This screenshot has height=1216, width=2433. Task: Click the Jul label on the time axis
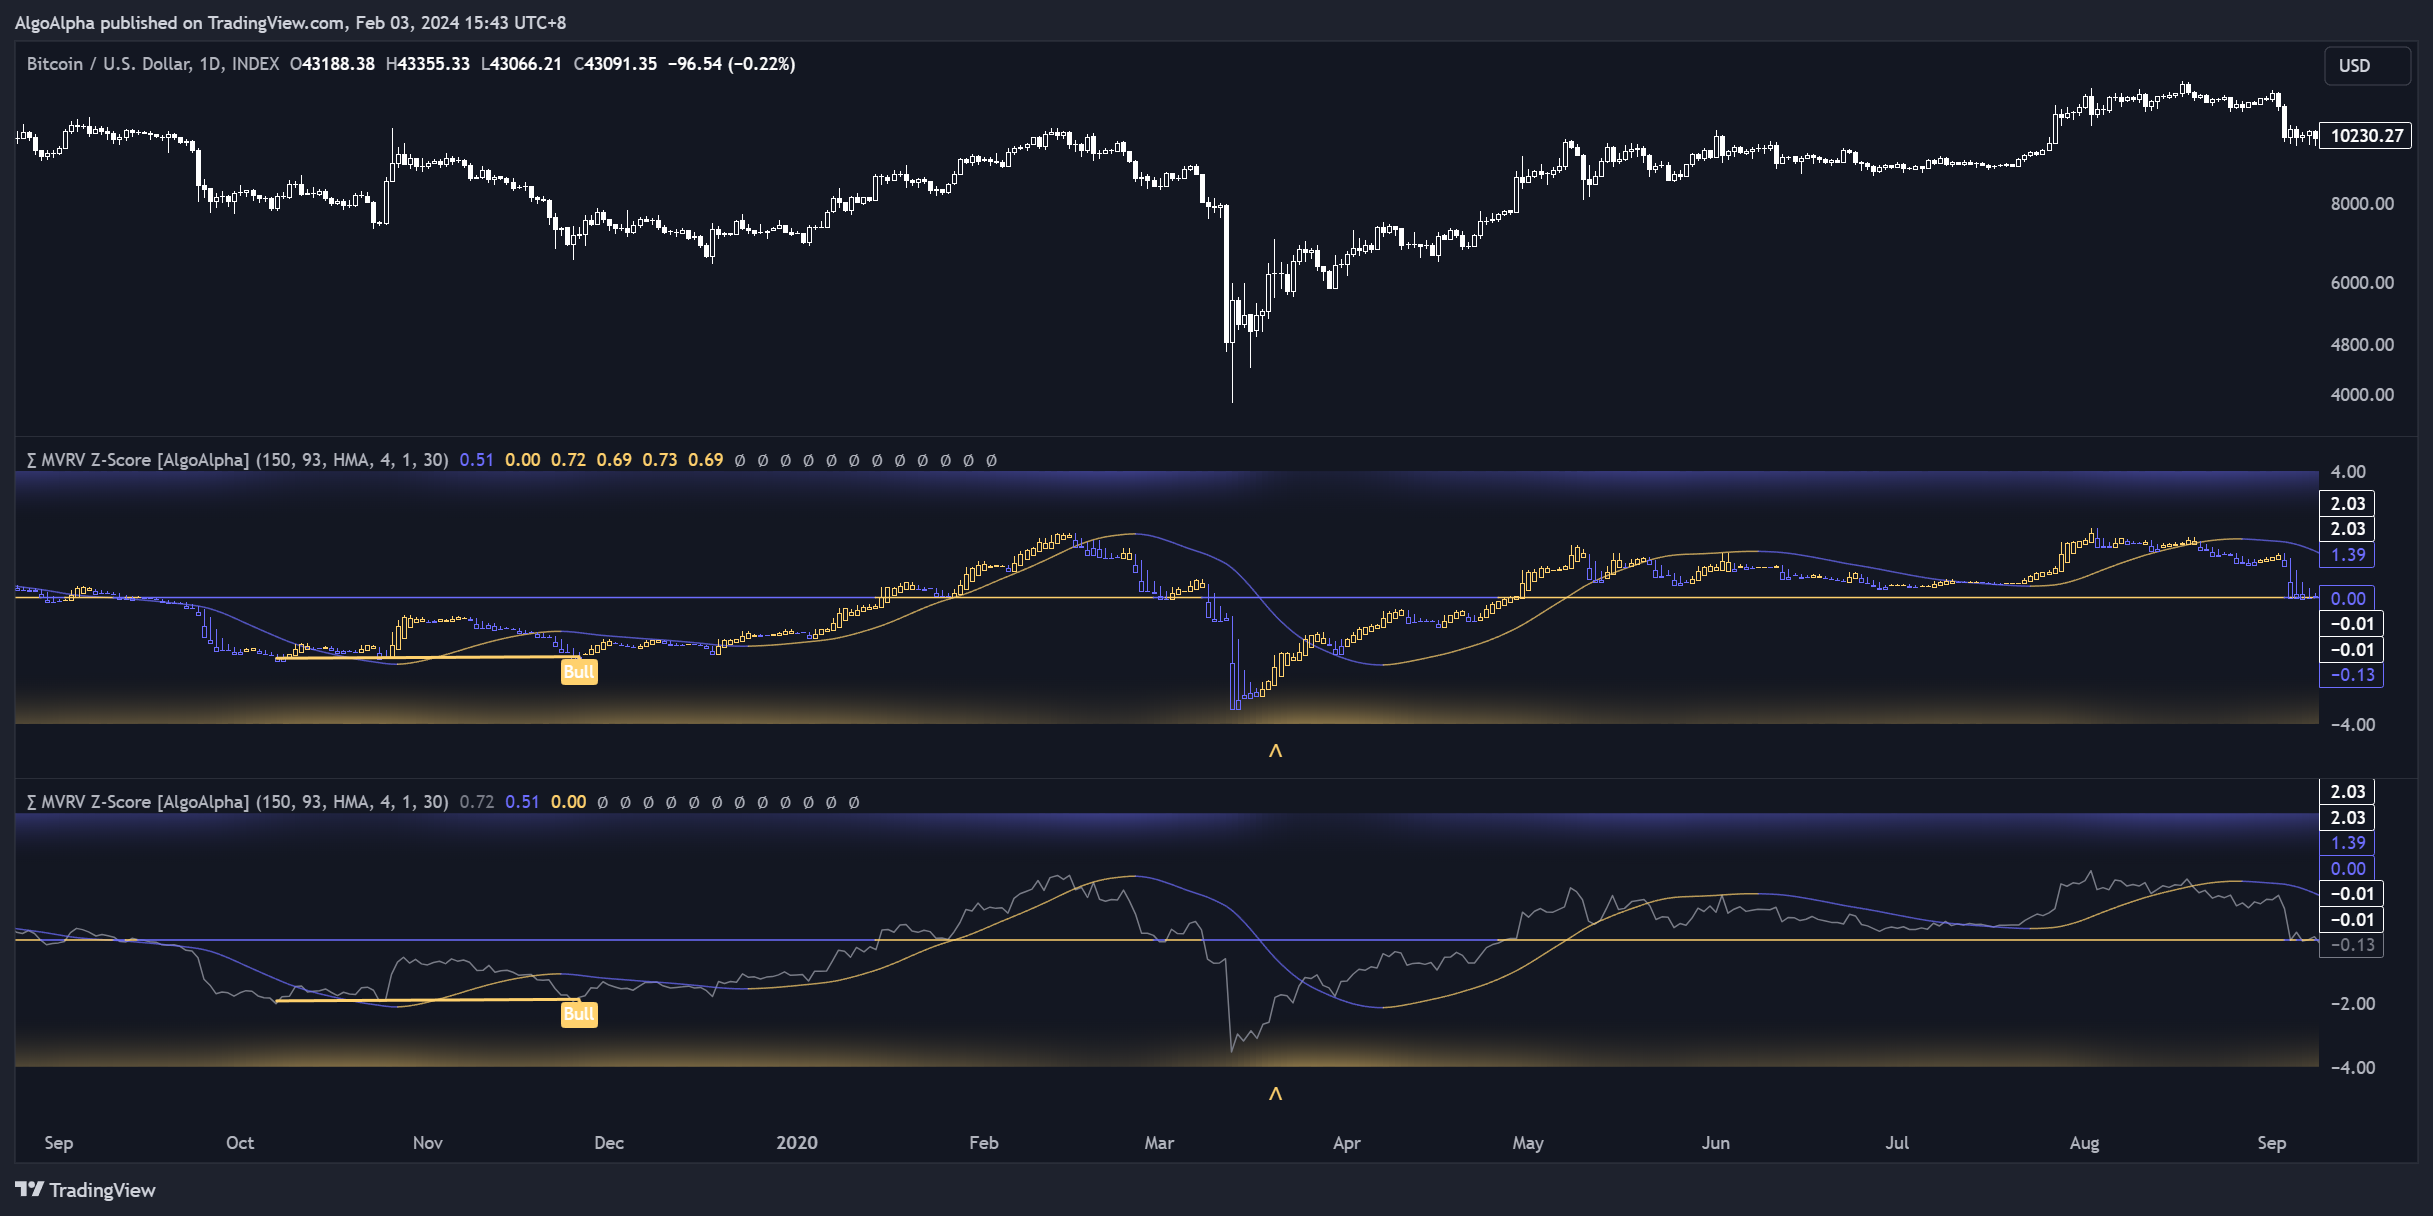click(1897, 1143)
